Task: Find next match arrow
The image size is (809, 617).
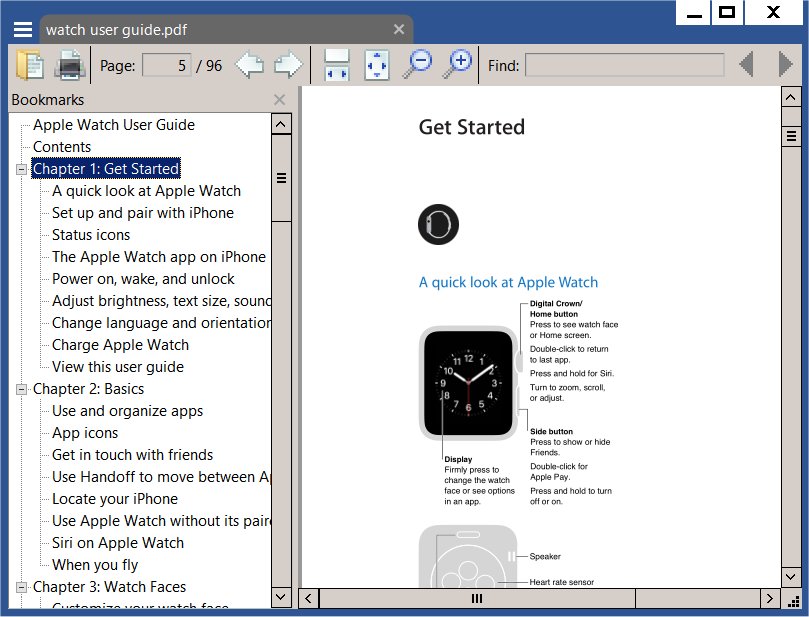Action: click(x=785, y=64)
